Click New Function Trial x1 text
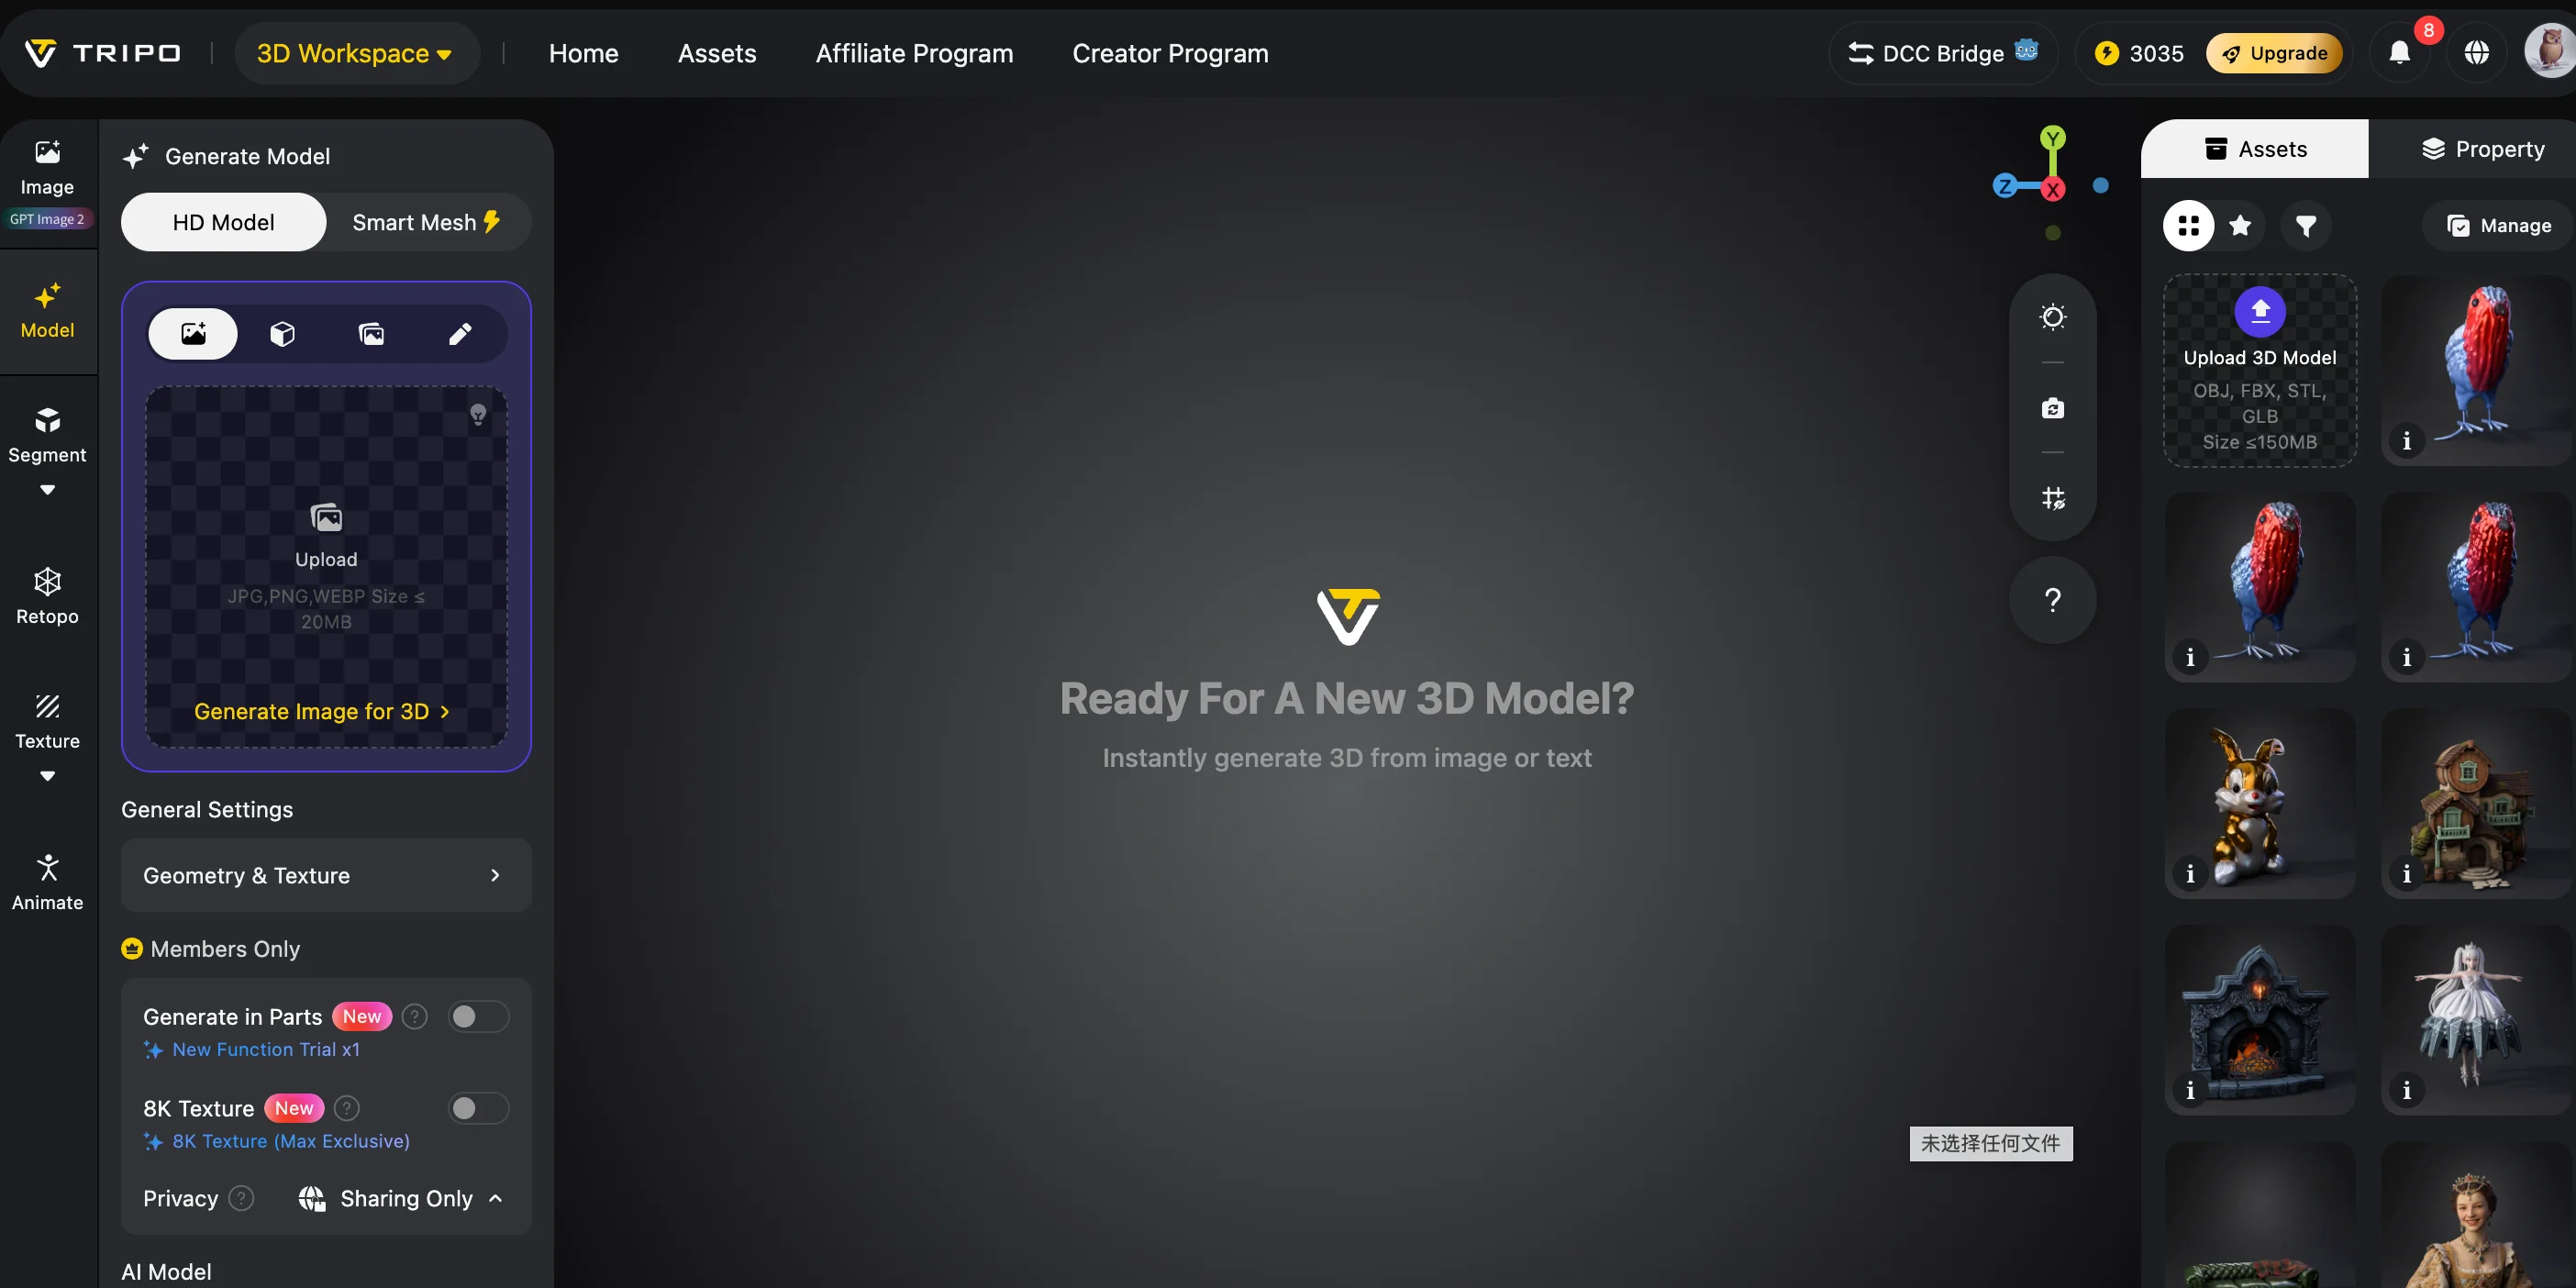Screen dimensions: 2576x1288 [x=265, y=1049]
